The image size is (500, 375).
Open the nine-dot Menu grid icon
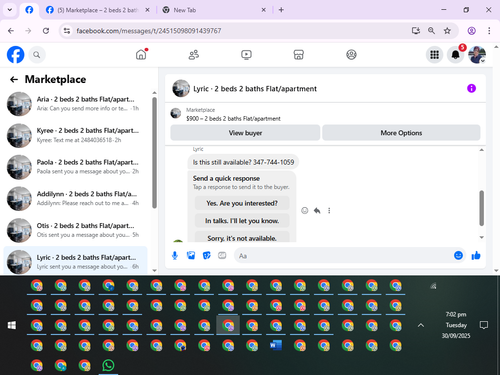pyautogui.click(x=434, y=55)
